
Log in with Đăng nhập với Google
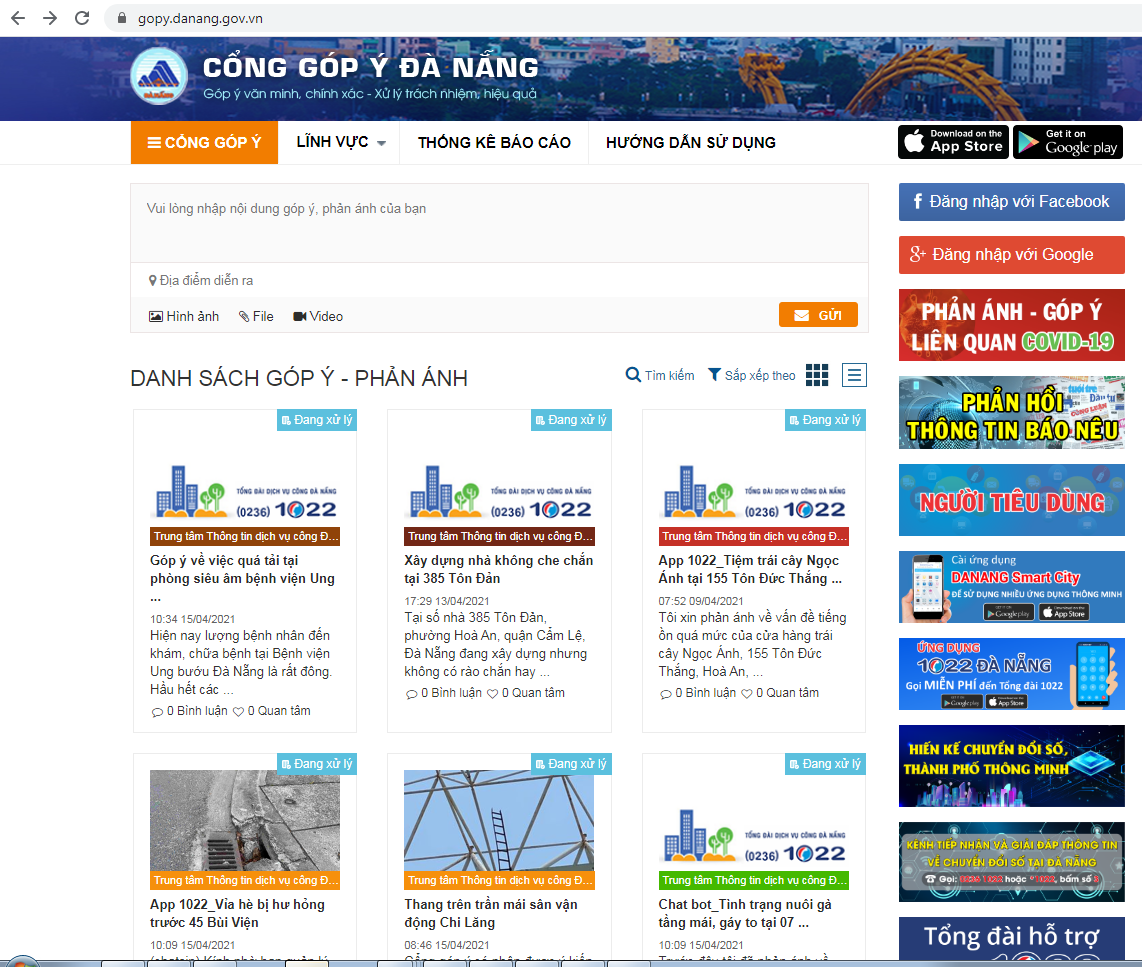(x=1012, y=255)
